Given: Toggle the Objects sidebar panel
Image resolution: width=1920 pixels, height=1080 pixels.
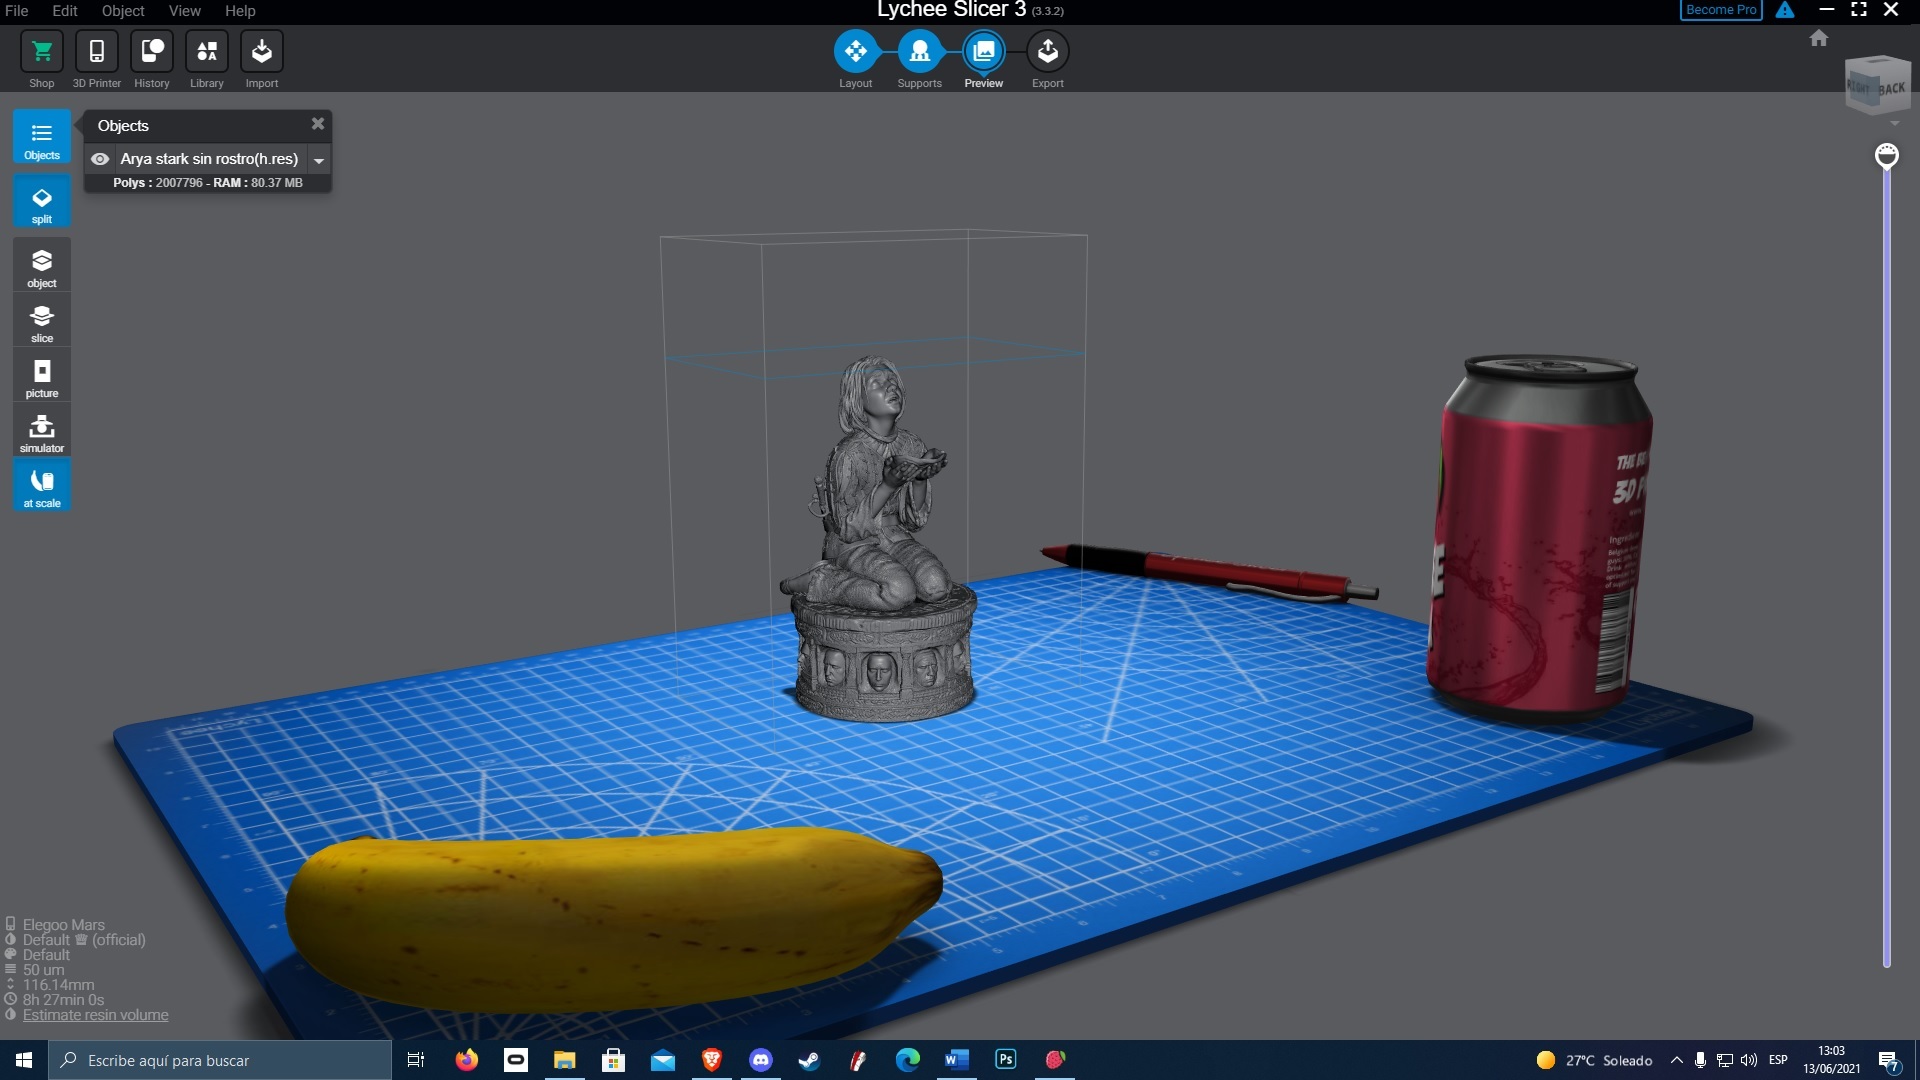Looking at the screenshot, I should [42, 137].
